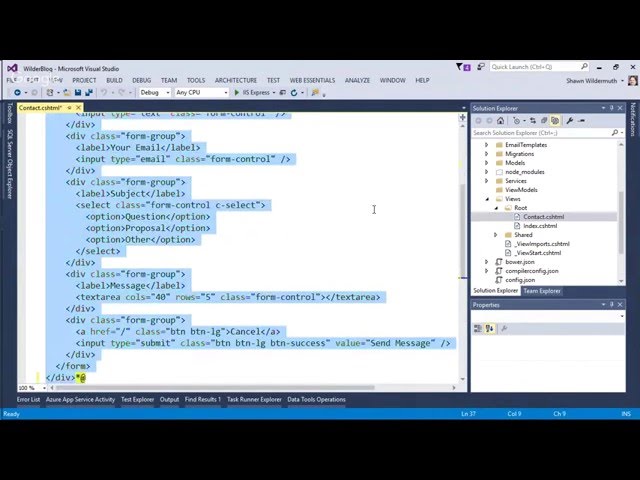Viewport: 640px width, 480px height.
Task: Open the Task Runner Explorer tab
Action: coord(254,400)
